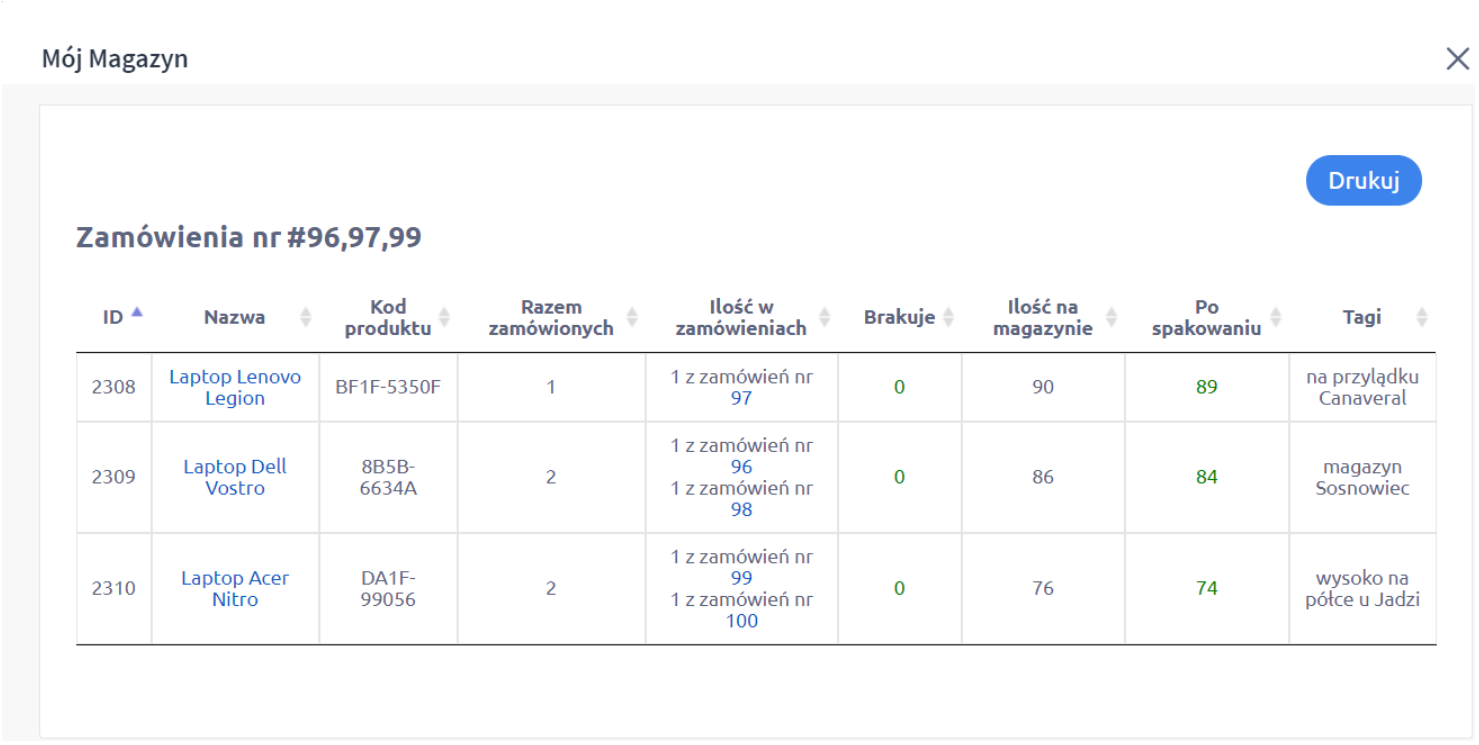Open order number 99 link

point(741,578)
